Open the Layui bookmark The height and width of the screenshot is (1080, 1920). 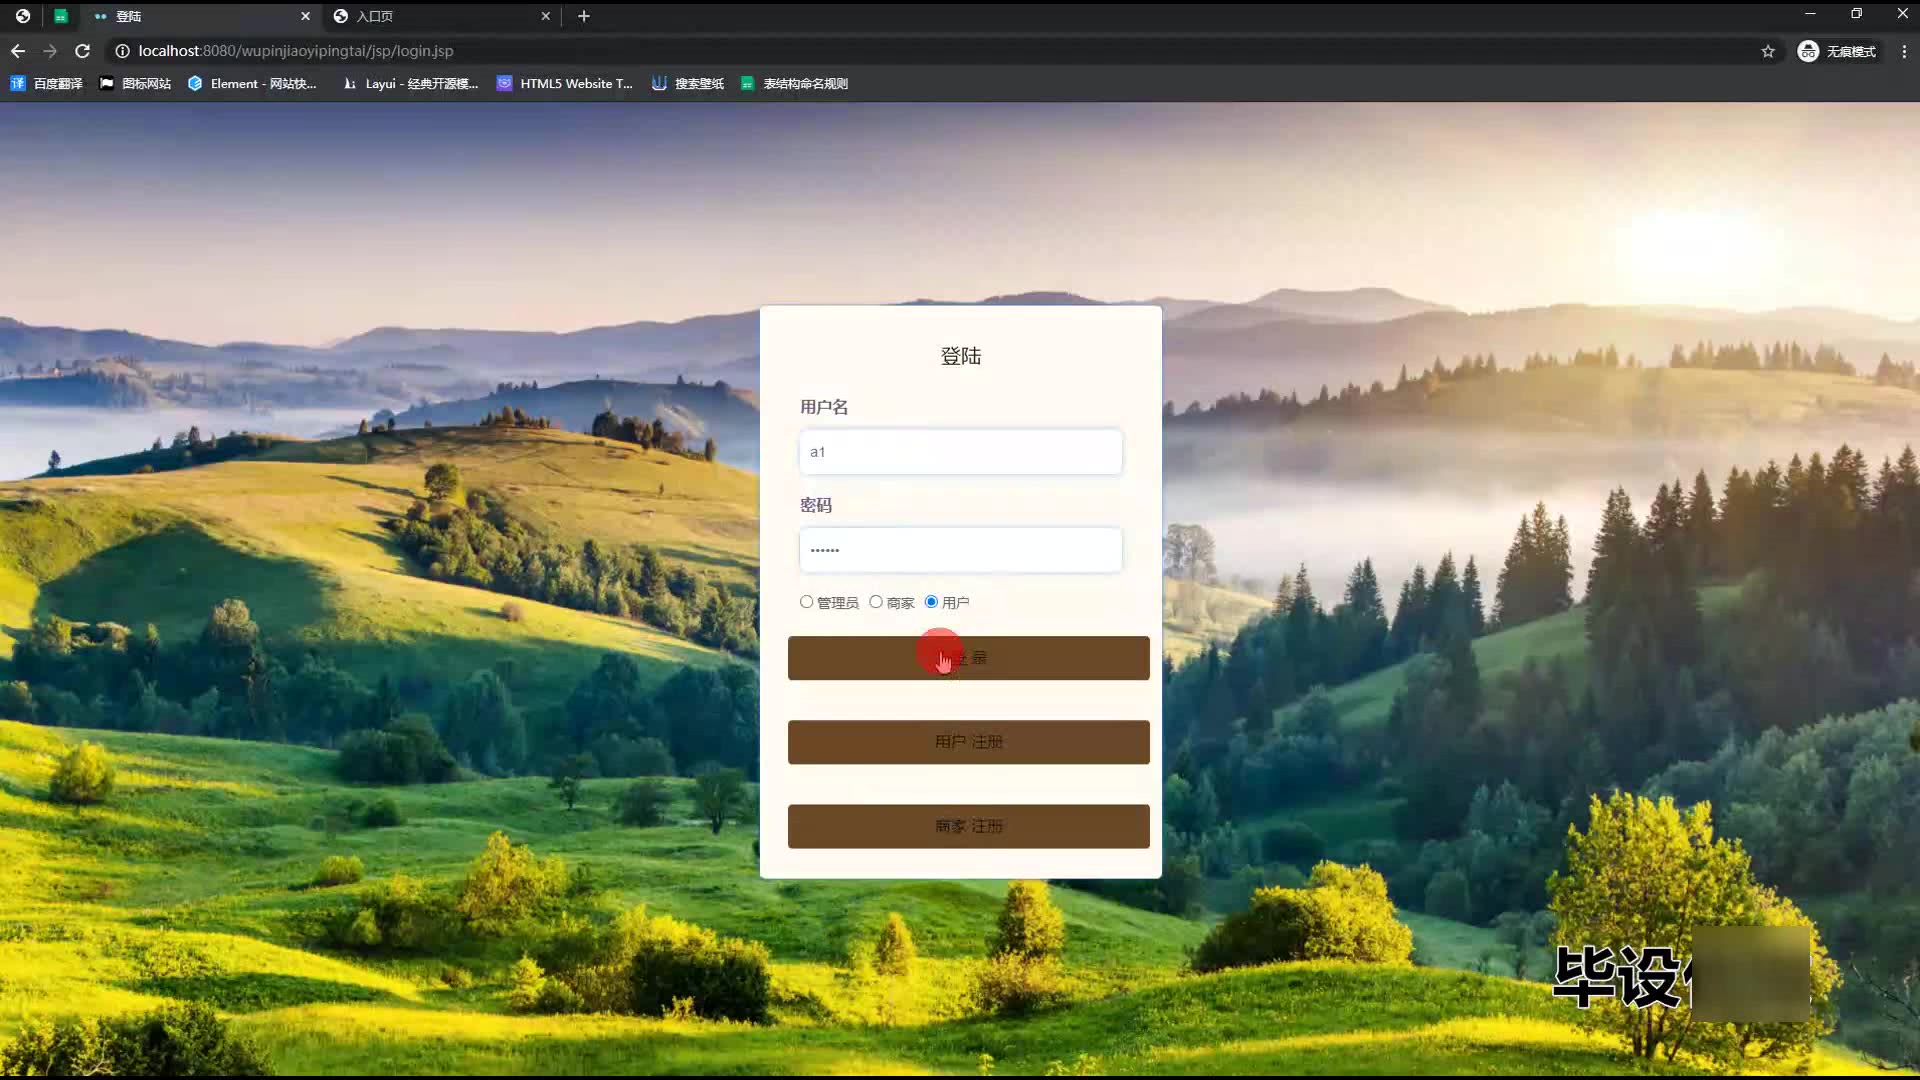(x=410, y=84)
